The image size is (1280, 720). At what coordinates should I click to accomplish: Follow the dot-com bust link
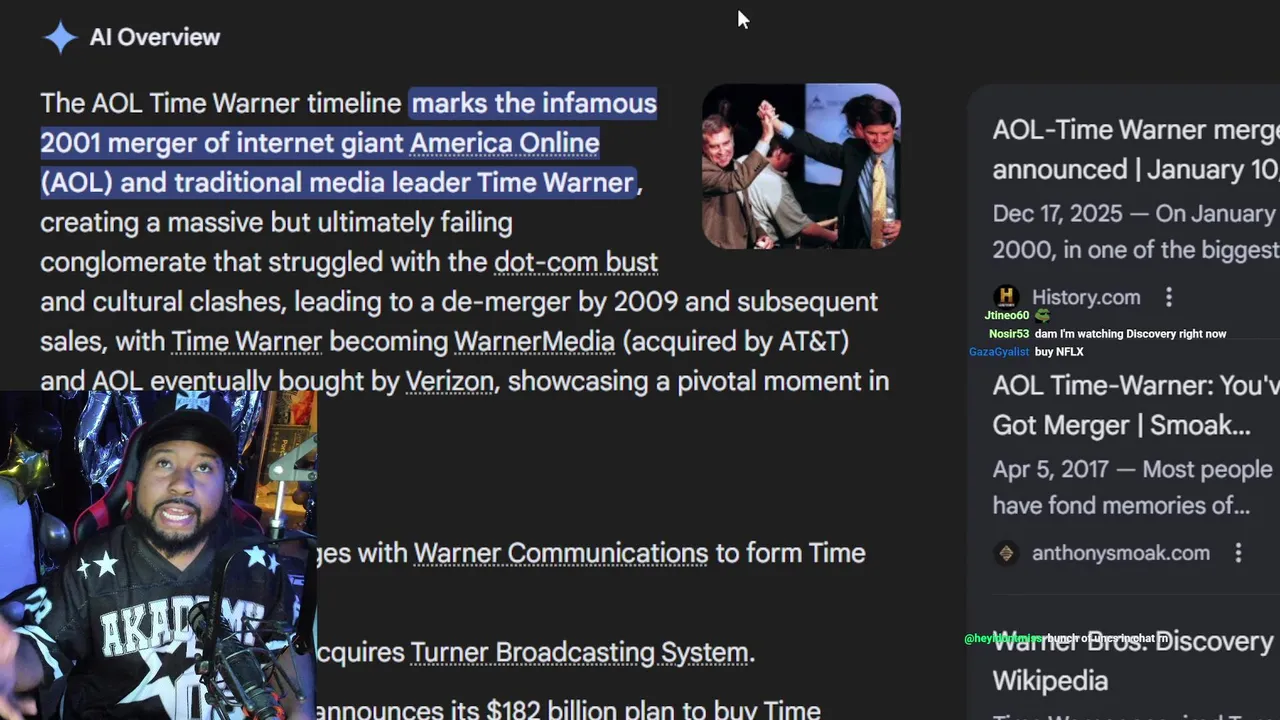pyautogui.click(x=576, y=262)
